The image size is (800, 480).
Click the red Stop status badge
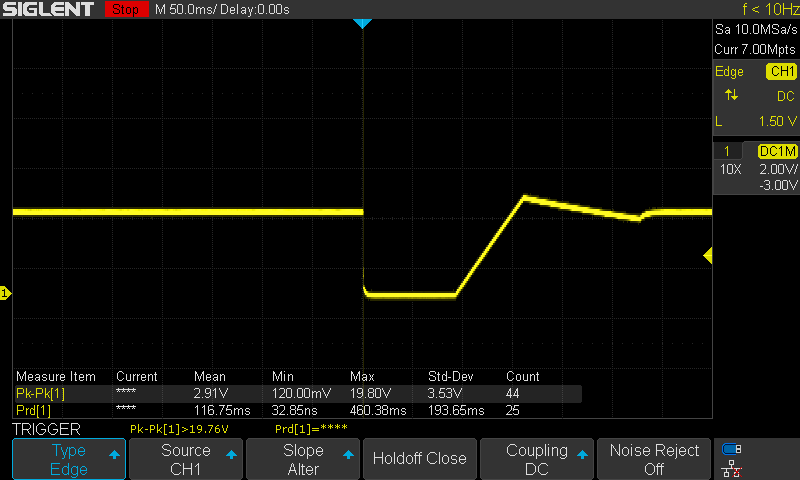(x=125, y=9)
